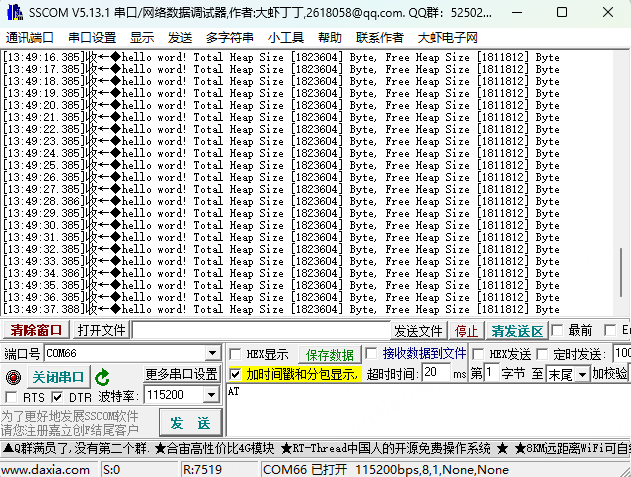Click the 更多串口设置 button

pos(181,374)
